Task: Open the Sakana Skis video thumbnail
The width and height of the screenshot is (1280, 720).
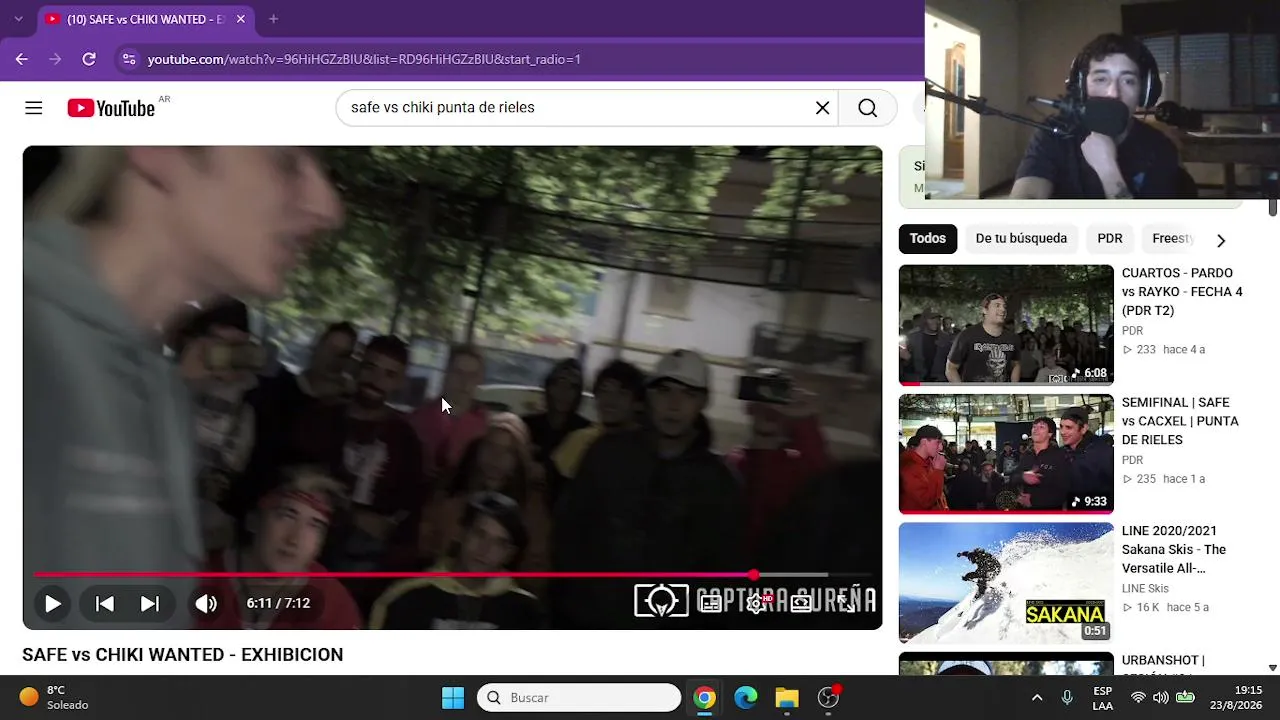Action: (x=1006, y=583)
